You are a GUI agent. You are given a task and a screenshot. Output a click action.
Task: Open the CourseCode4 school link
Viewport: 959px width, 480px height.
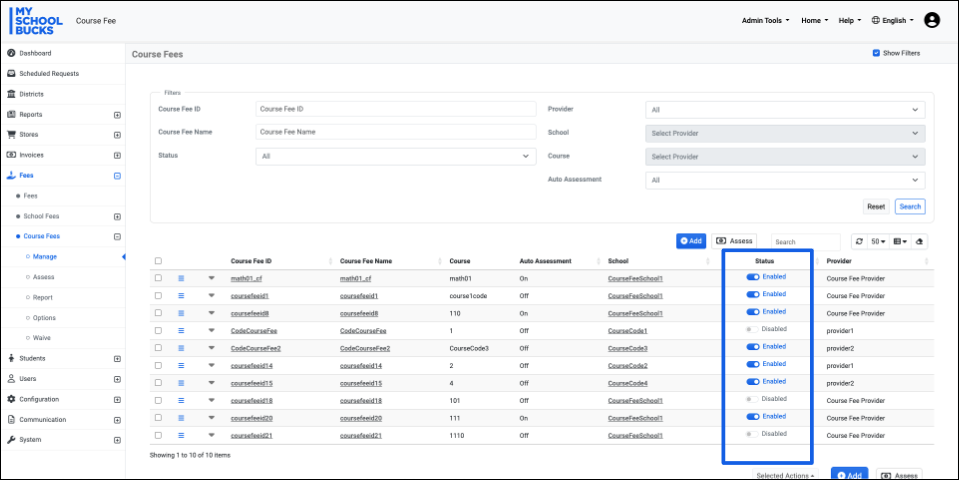click(x=628, y=383)
